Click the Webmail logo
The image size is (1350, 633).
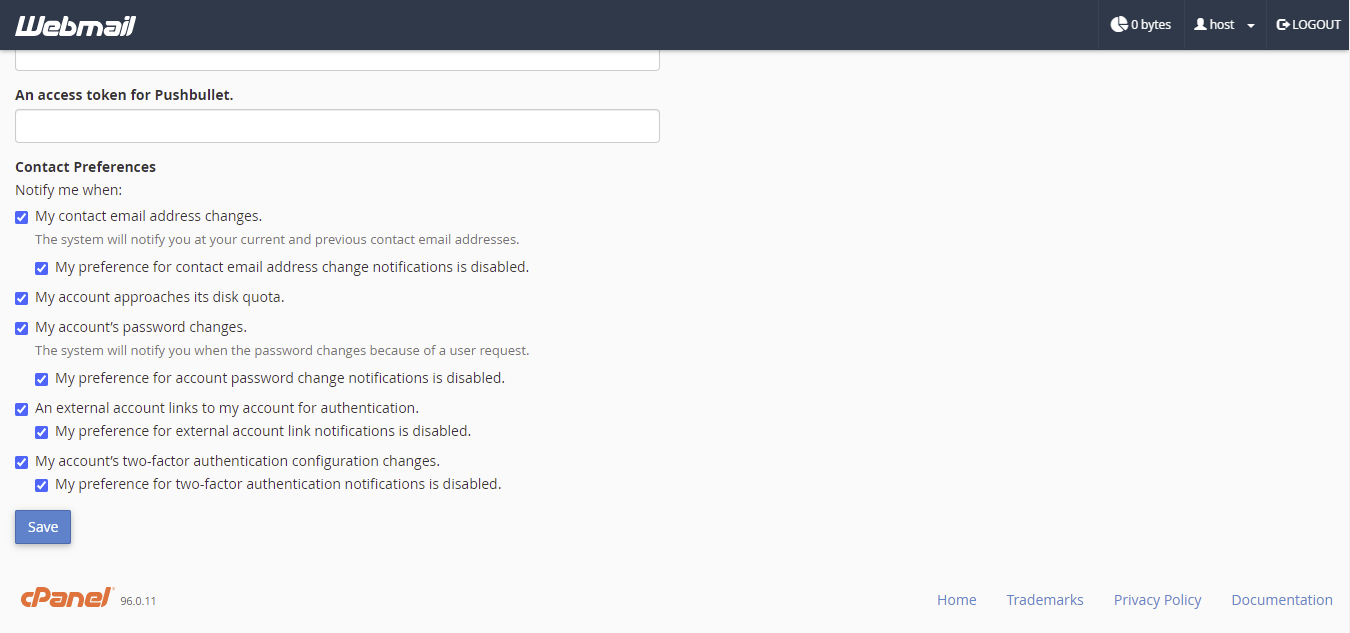(75, 25)
